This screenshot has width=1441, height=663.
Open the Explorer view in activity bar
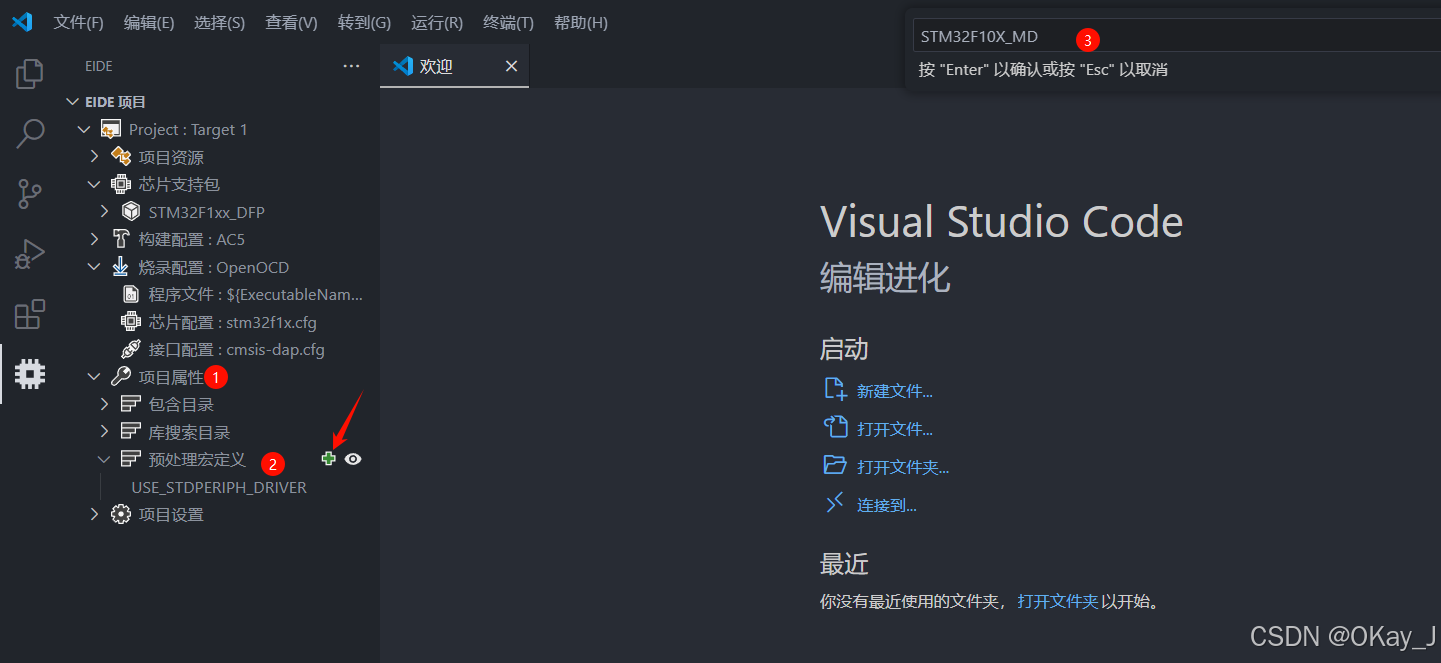pyautogui.click(x=30, y=73)
